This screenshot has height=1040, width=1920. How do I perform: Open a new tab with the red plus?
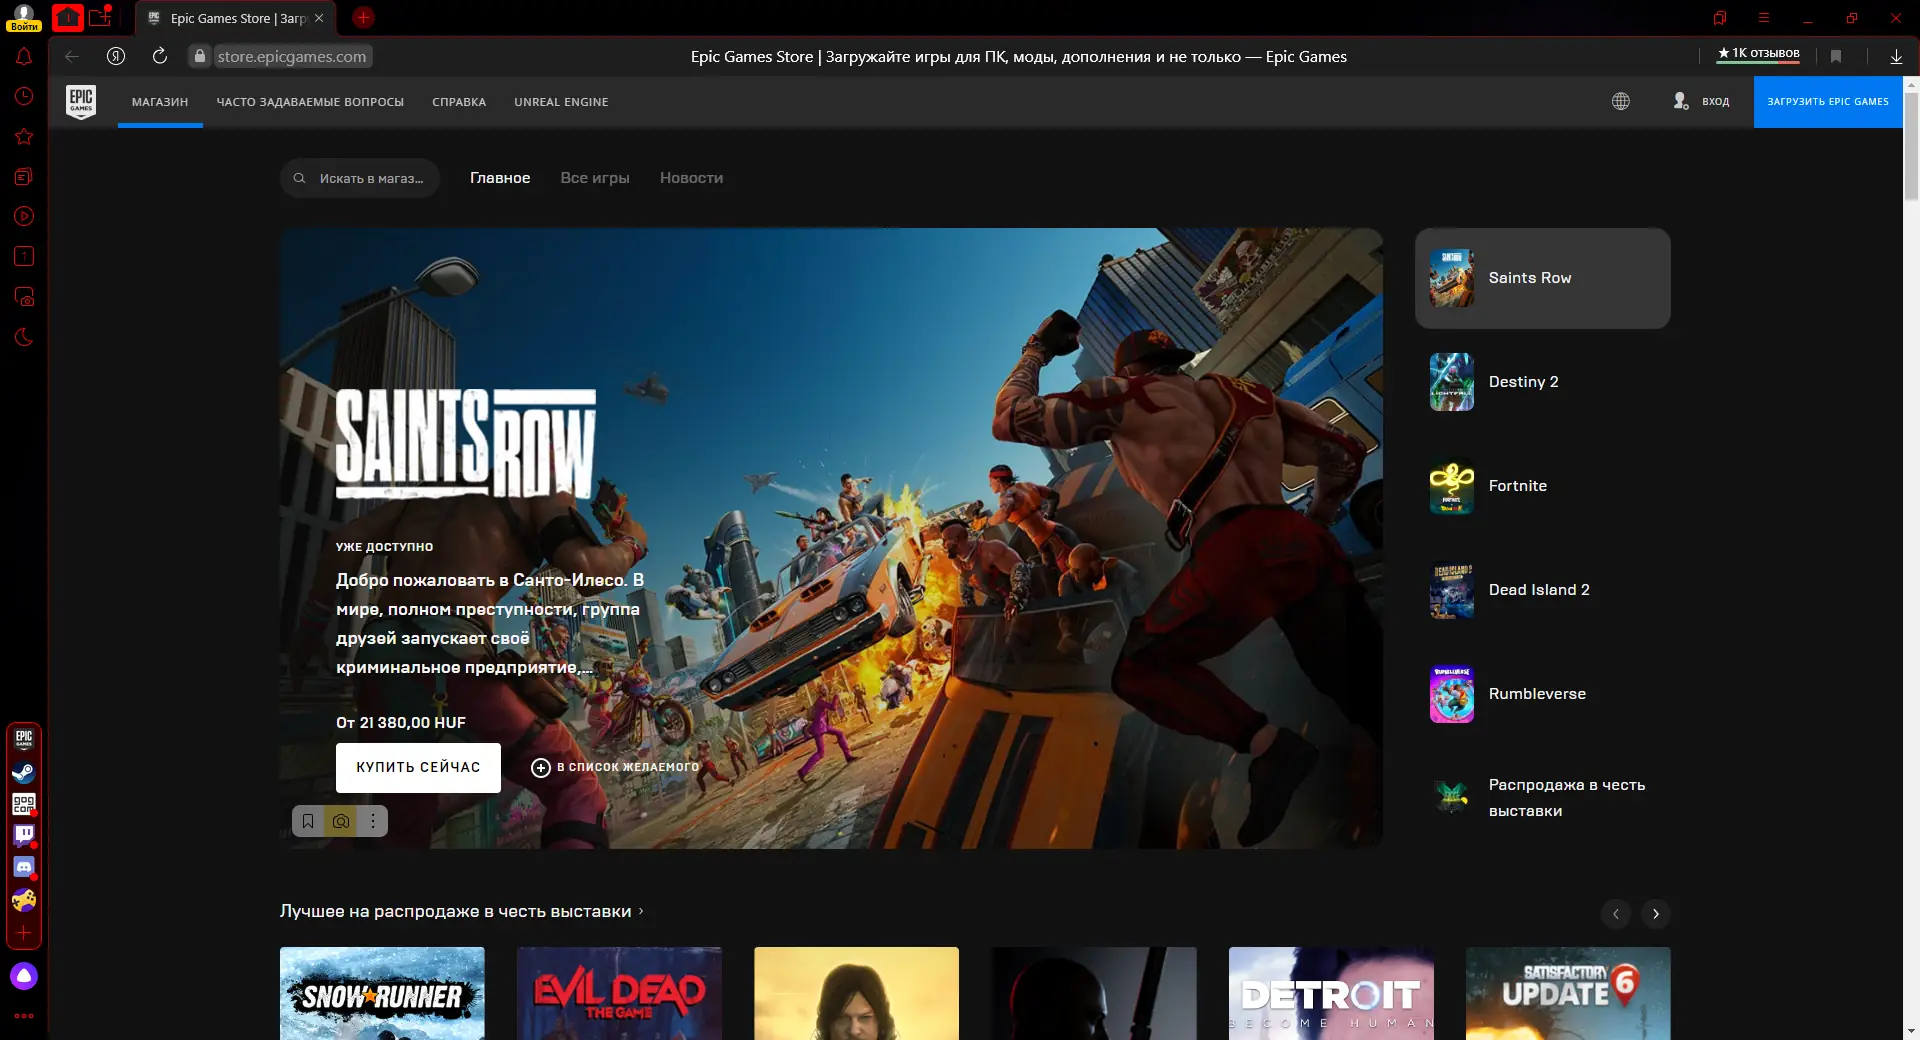pos(363,17)
